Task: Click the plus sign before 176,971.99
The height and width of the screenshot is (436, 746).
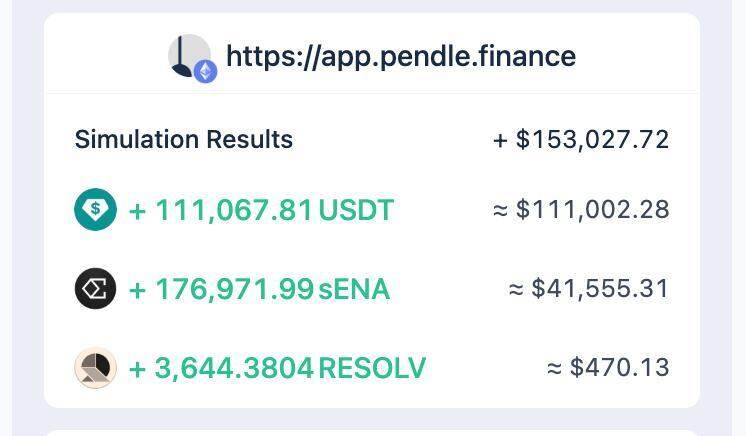Action: [x=137, y=290]
